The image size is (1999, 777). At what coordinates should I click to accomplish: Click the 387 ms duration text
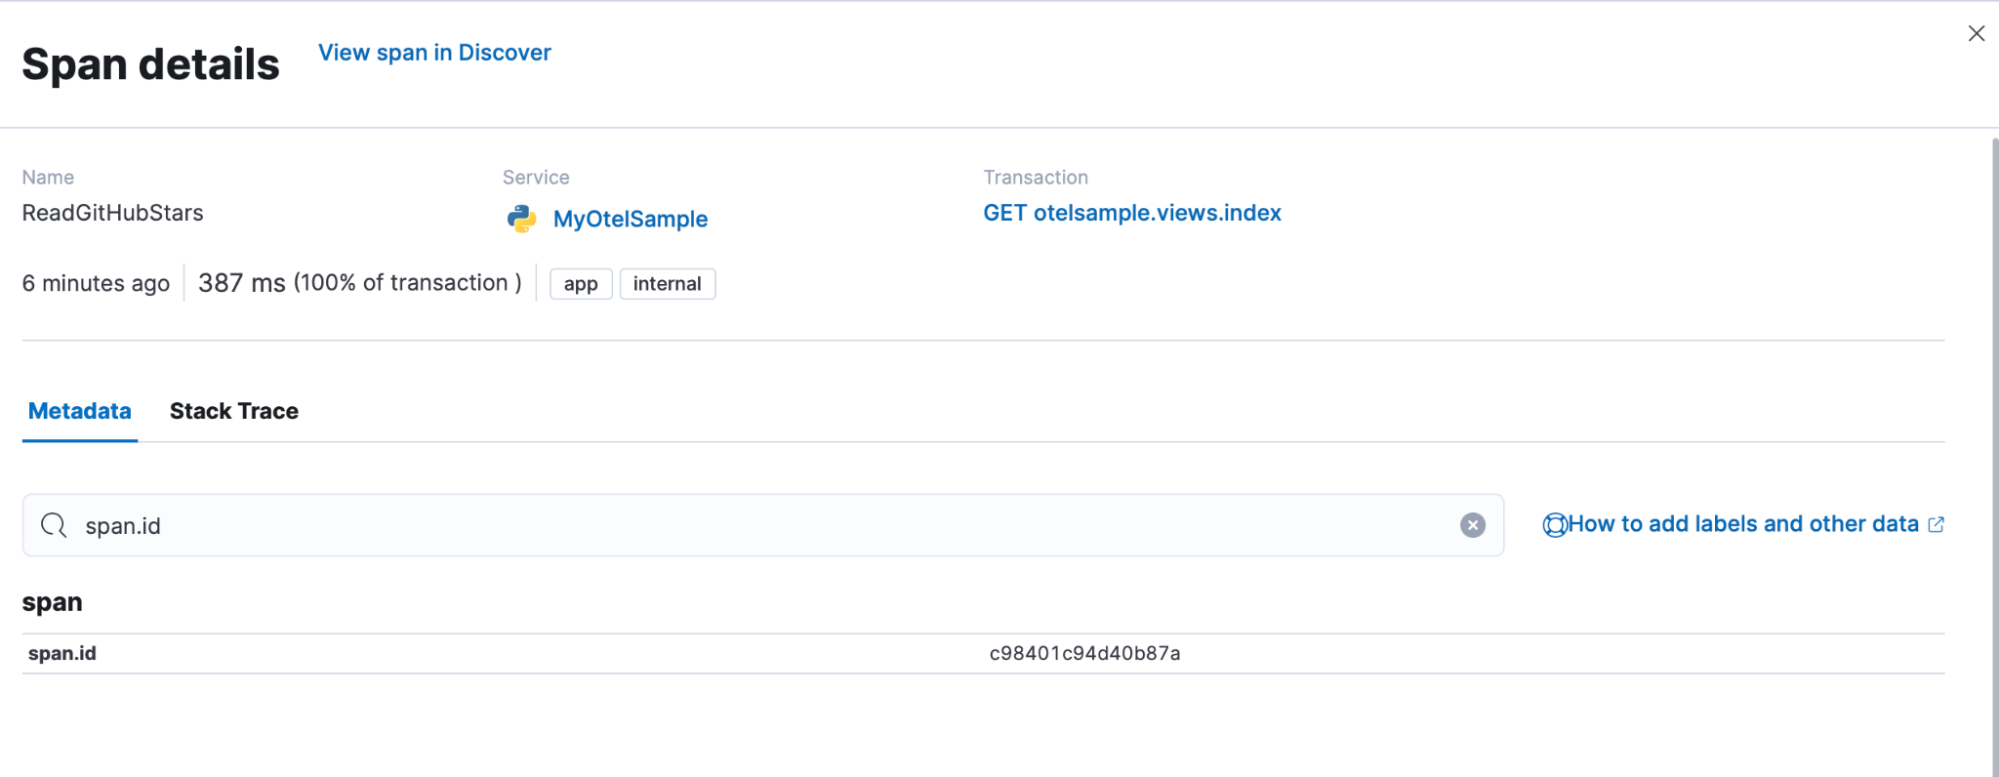click(x=242, y=283)
